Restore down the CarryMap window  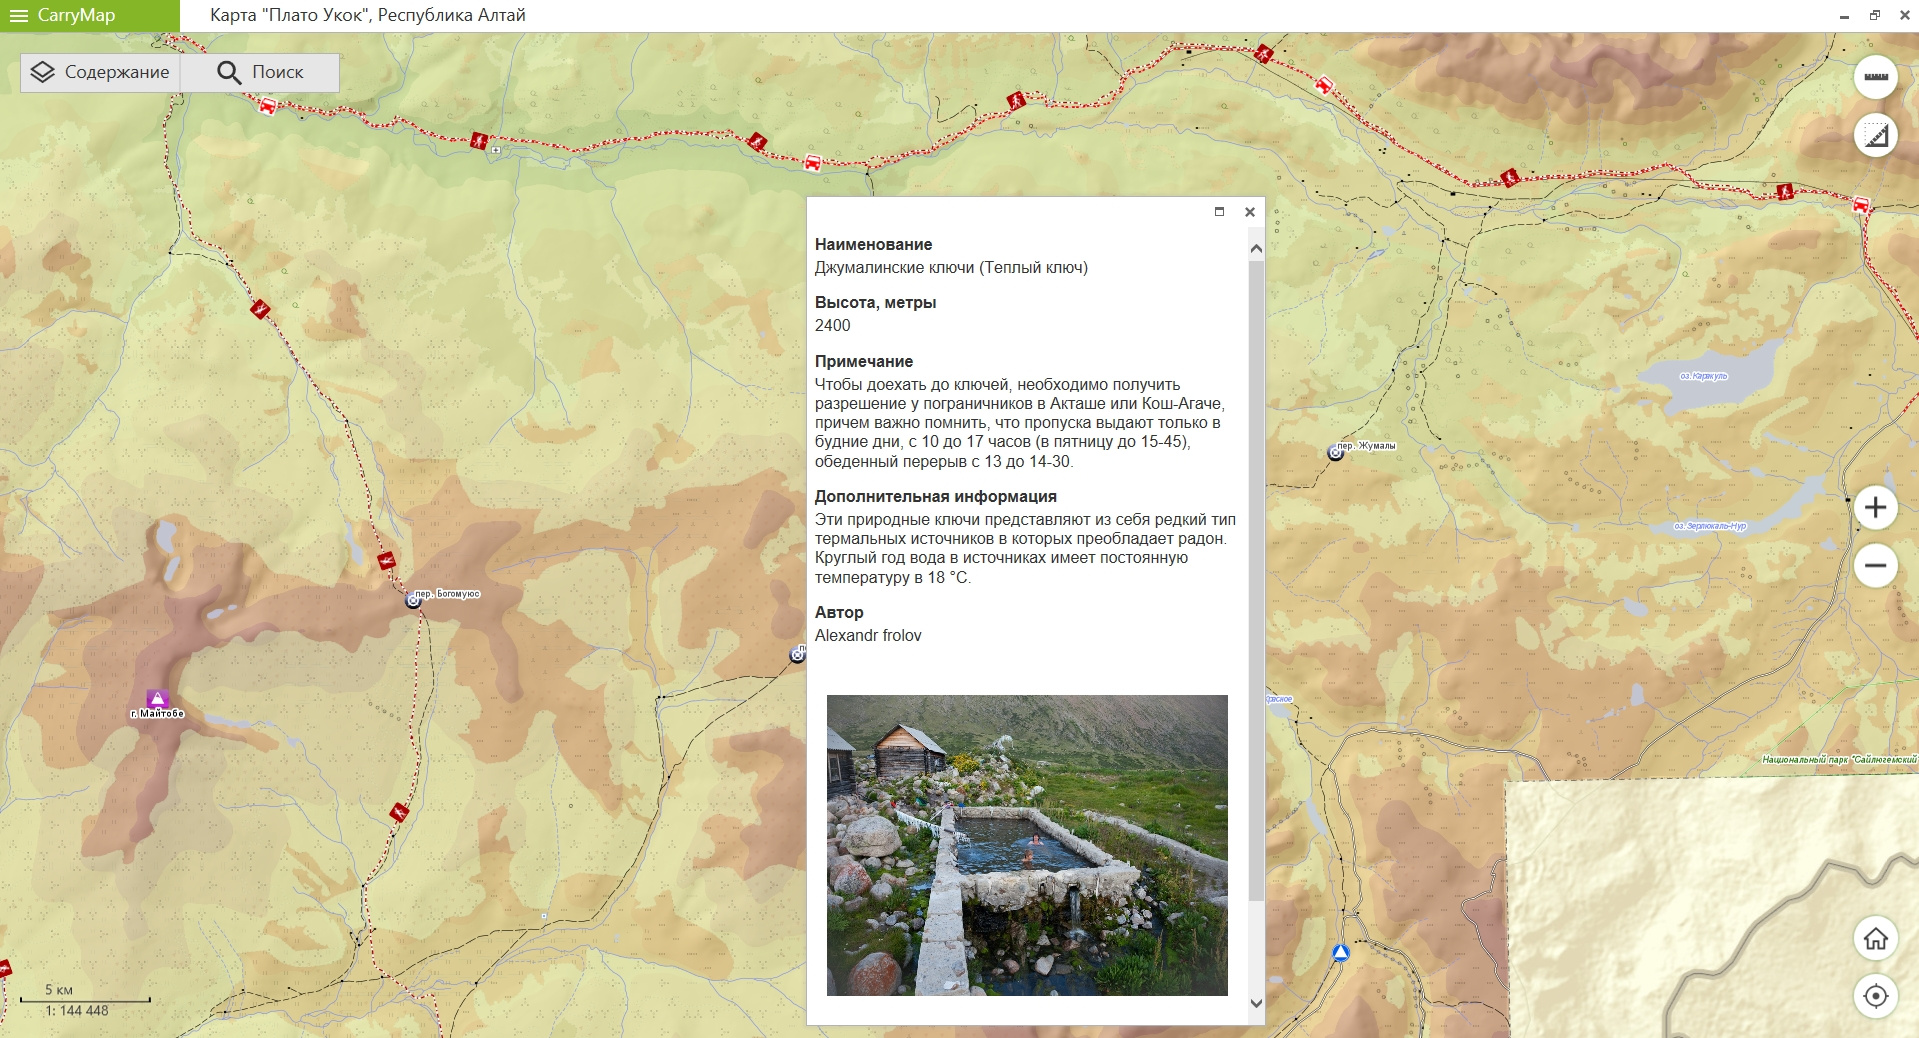click(x=1875, y=15)
